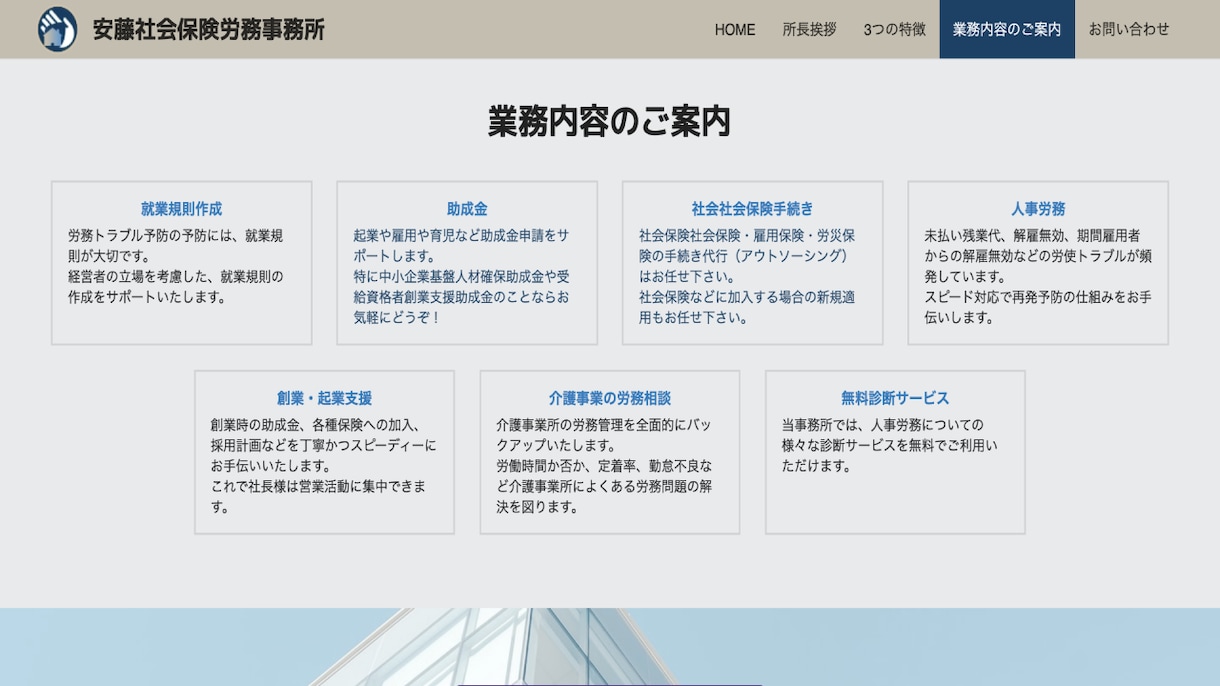The image size is (1220, 686).
Task: Click the text 未払い残業代、解雇無効、期間雇用者
Action: click(1032, 236)
